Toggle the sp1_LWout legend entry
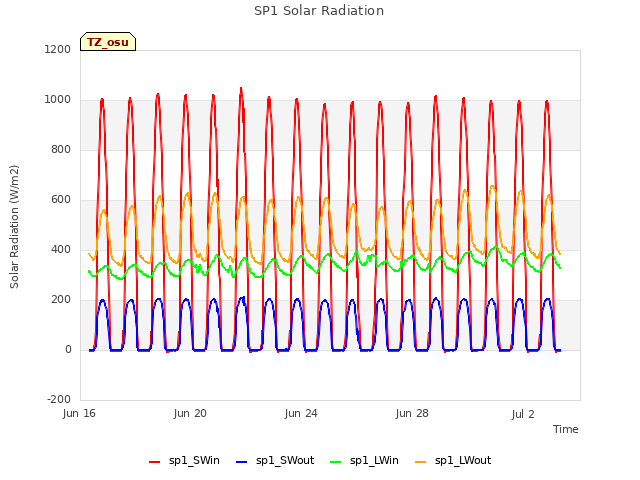640x480 pixels. (x=453, y=461)
